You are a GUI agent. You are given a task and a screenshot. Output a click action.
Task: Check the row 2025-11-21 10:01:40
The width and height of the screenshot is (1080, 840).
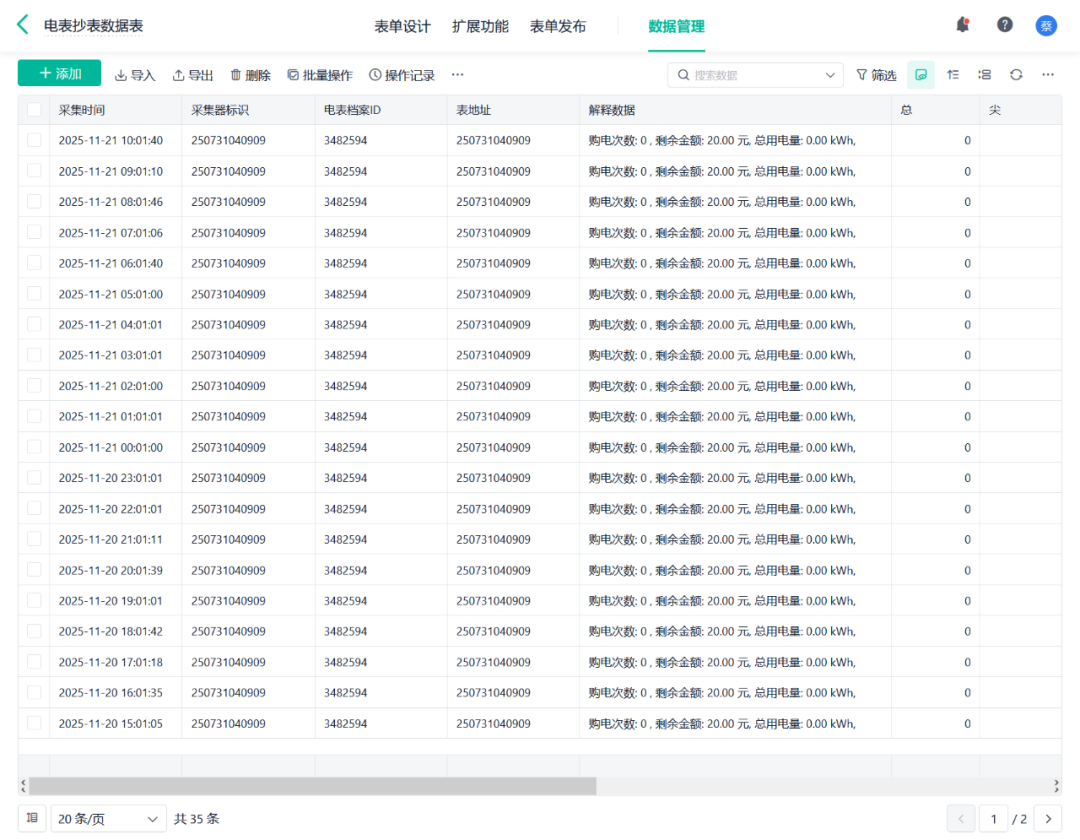pyautogui.click(x=34, y=140)
